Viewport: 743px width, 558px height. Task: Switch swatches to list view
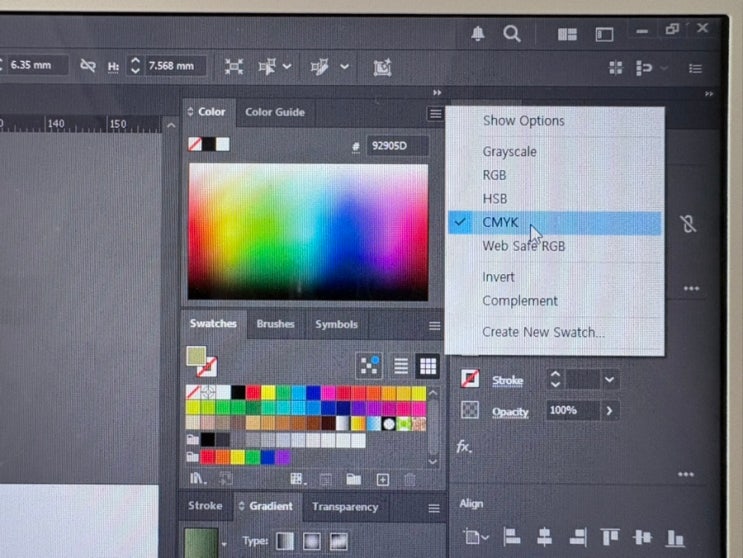tap(400, 366)
